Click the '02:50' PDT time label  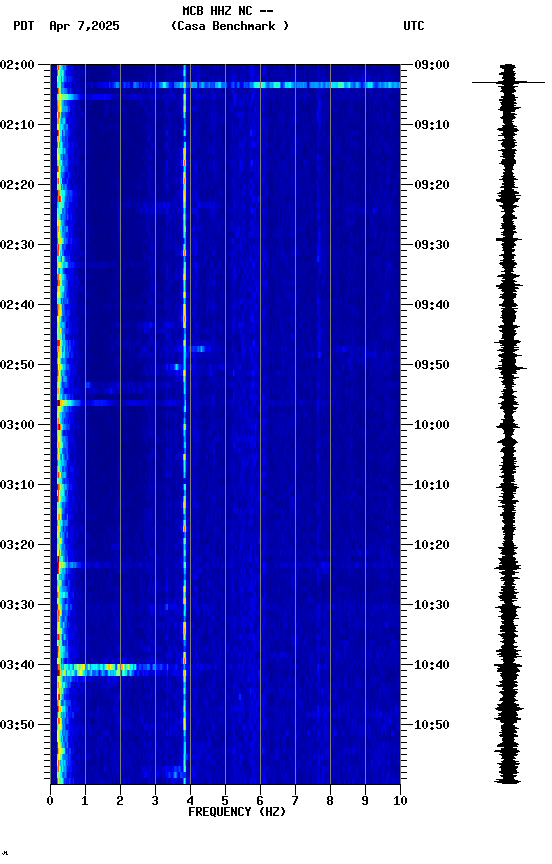[17, 365]
